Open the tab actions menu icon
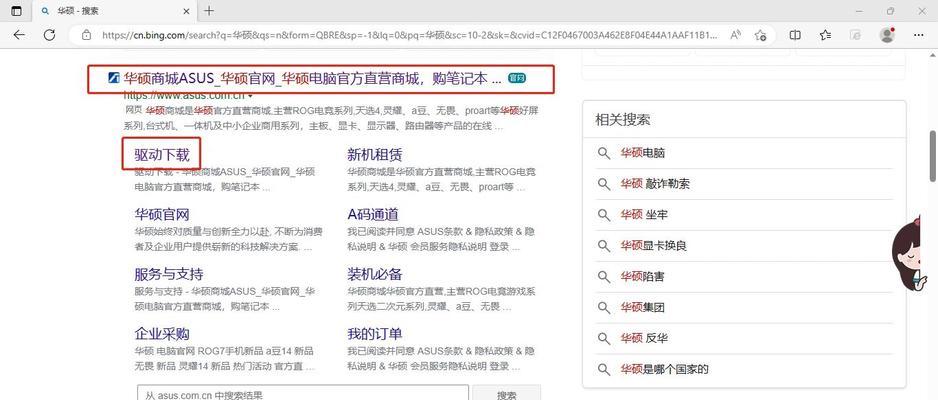Image resolution: width=938 pixels, height=400 pixels. (x=16, y=11)
